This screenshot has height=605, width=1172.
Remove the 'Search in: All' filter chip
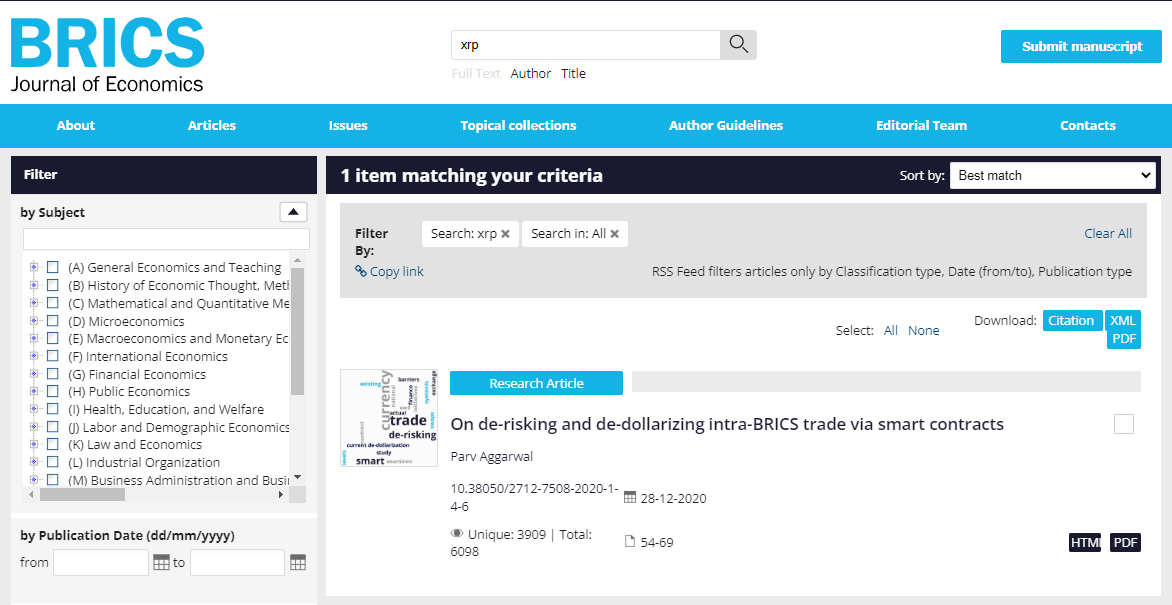click(x=614, y=234)
